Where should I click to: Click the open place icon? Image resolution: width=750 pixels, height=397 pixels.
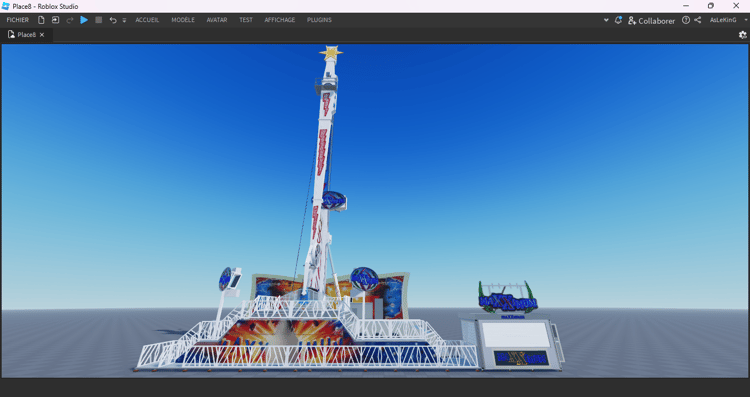point(55,20)
